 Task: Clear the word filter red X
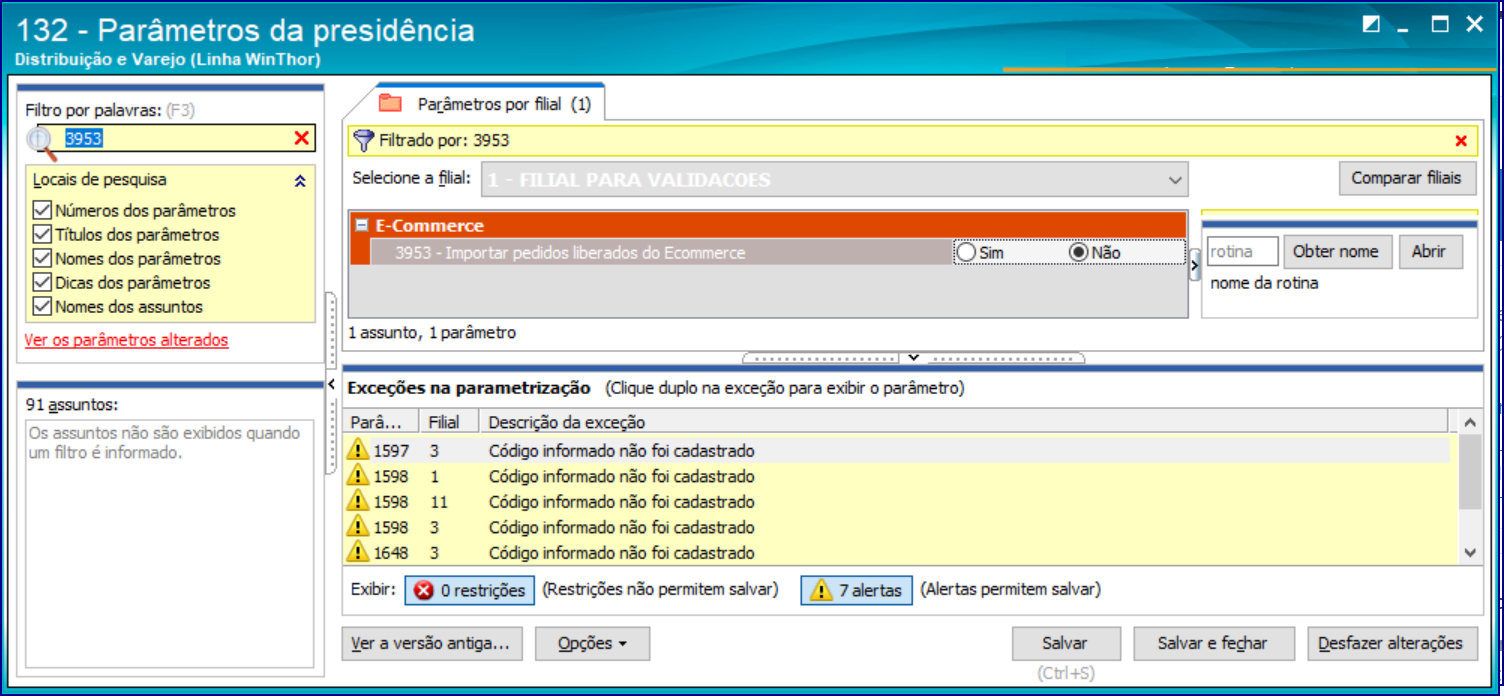[x=301, y=138]
